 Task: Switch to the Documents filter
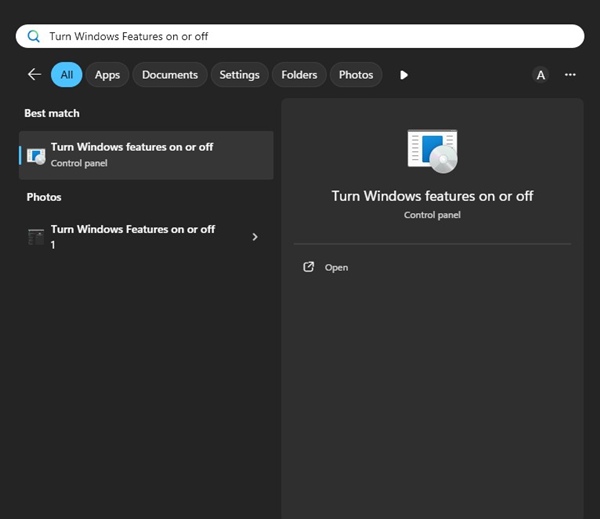[170, 75]
